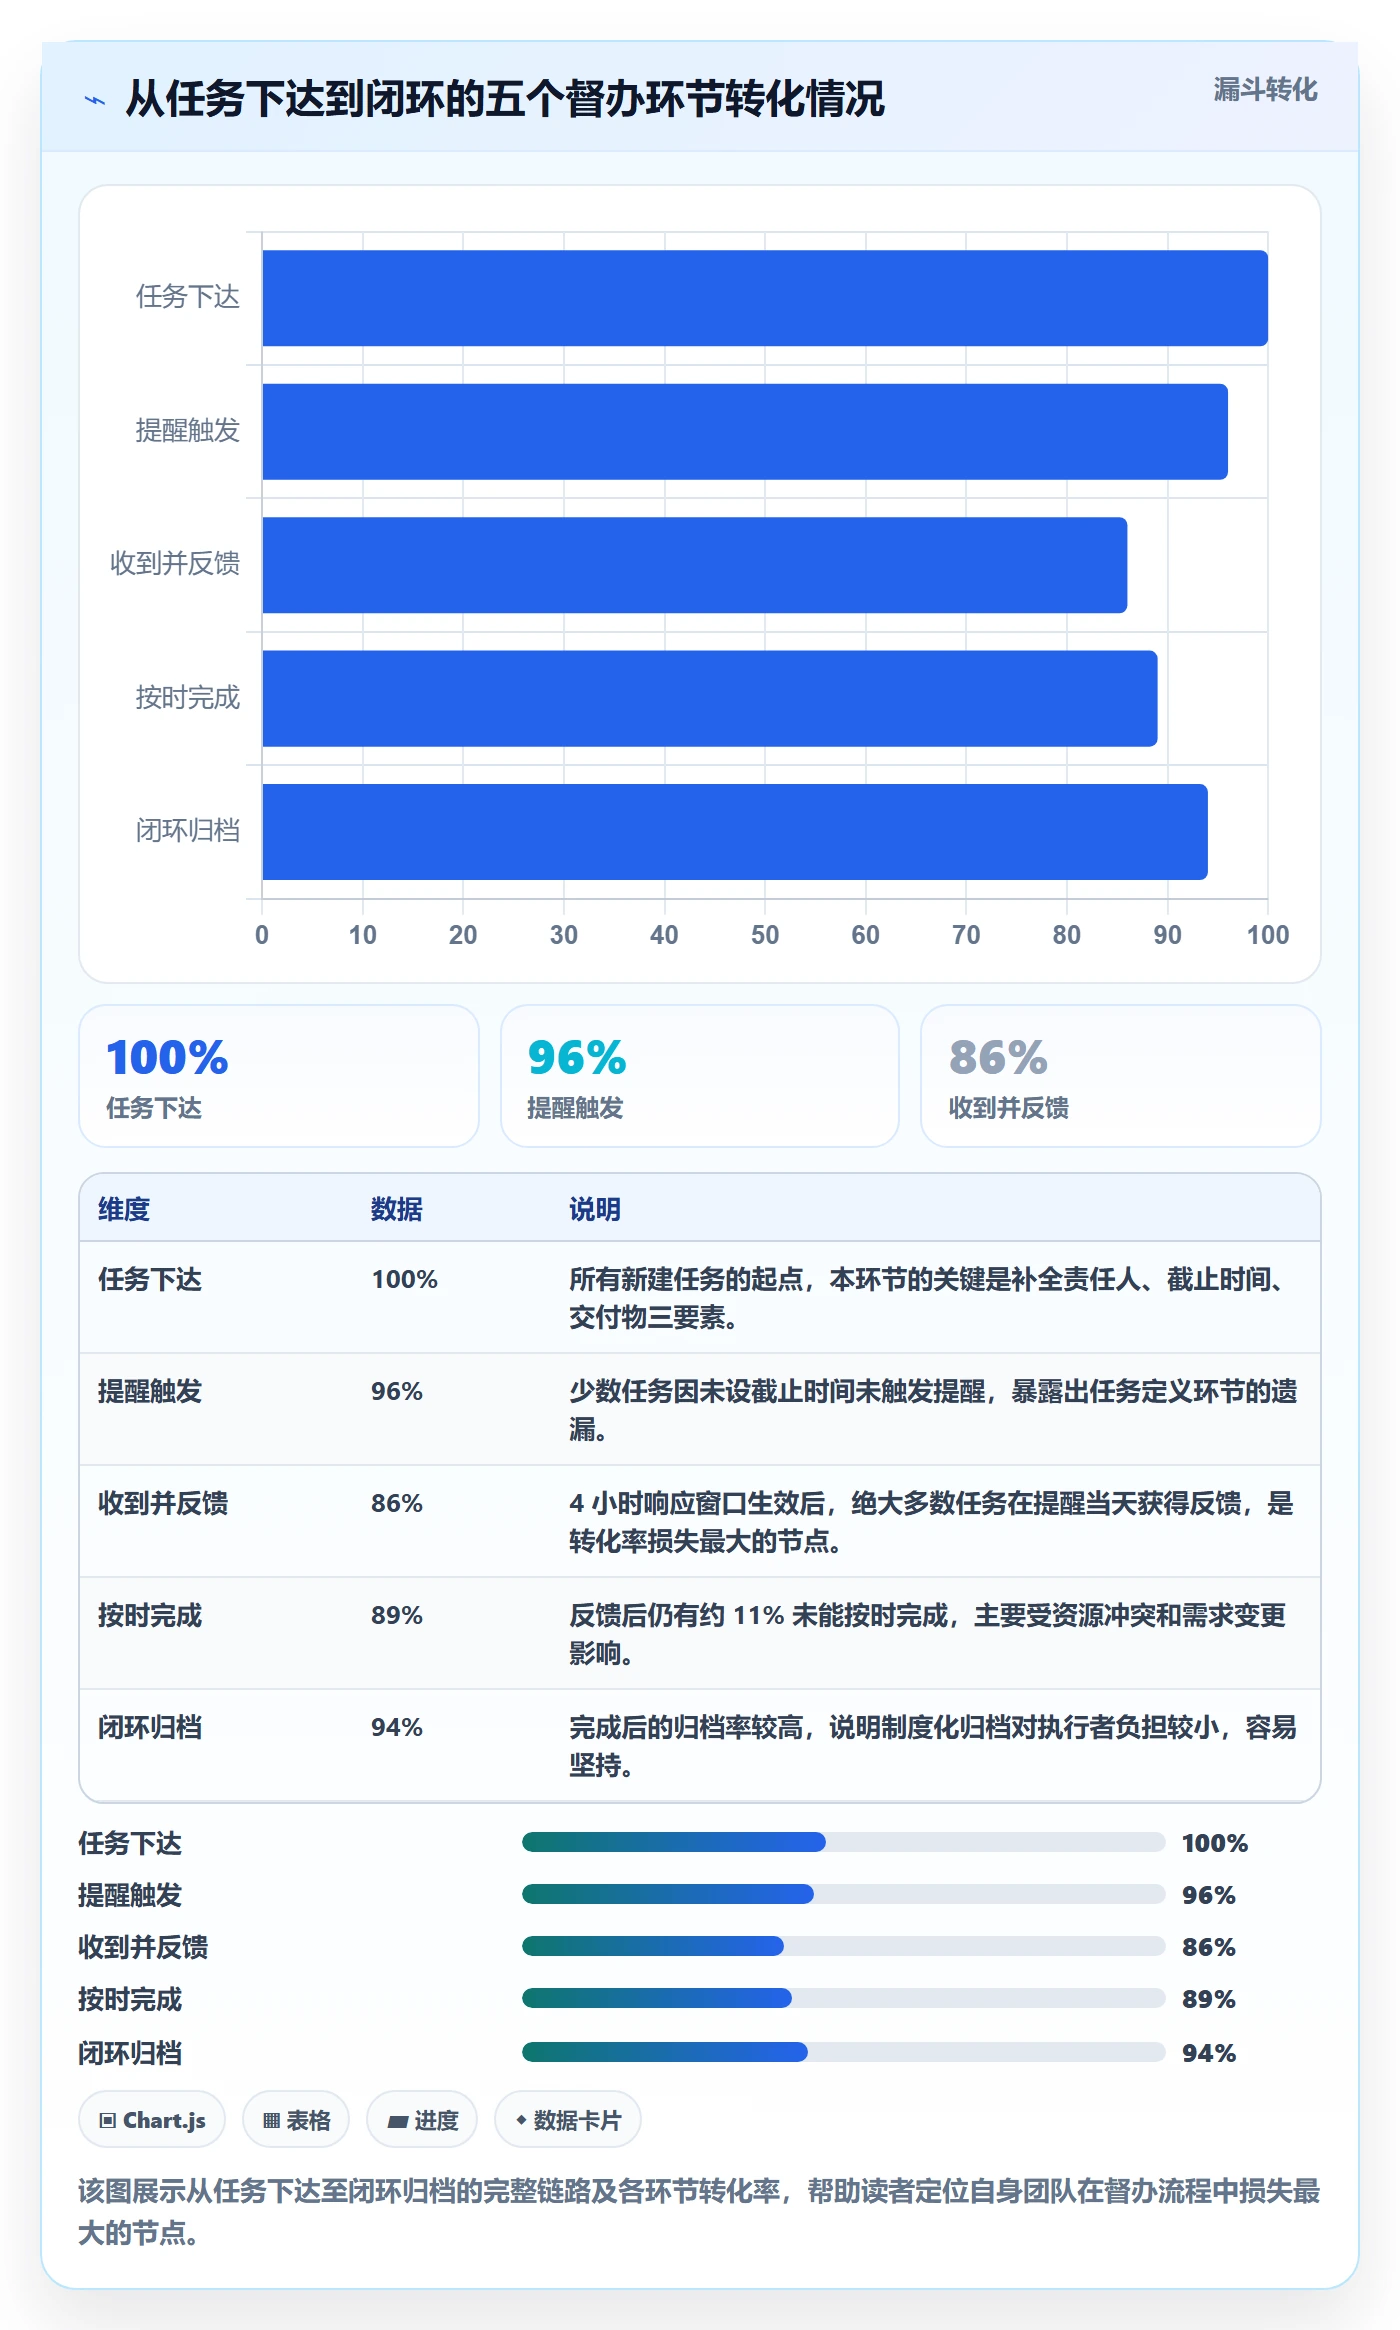Click the 提醒触发 bar in the chart
The height and width of the screenshot is (2330, 1400).
pyautogui.click(x=745, y=432)
